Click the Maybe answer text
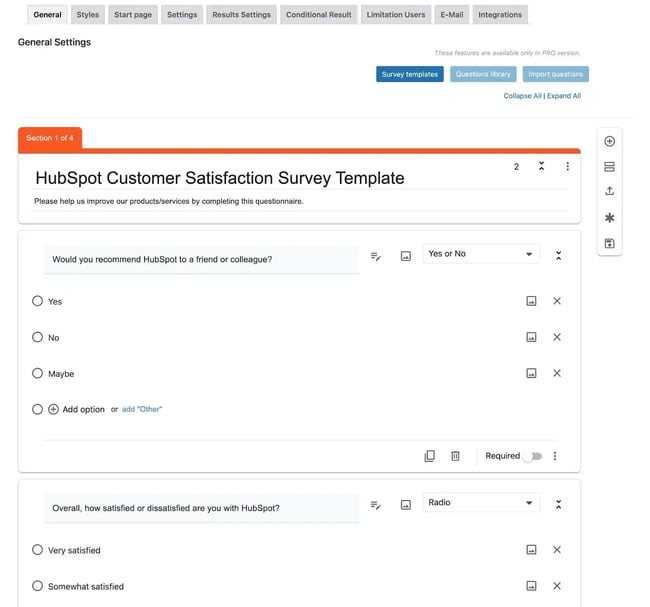Image resolution: width=650 pixels, height=607 pixels. click(61, 374)
